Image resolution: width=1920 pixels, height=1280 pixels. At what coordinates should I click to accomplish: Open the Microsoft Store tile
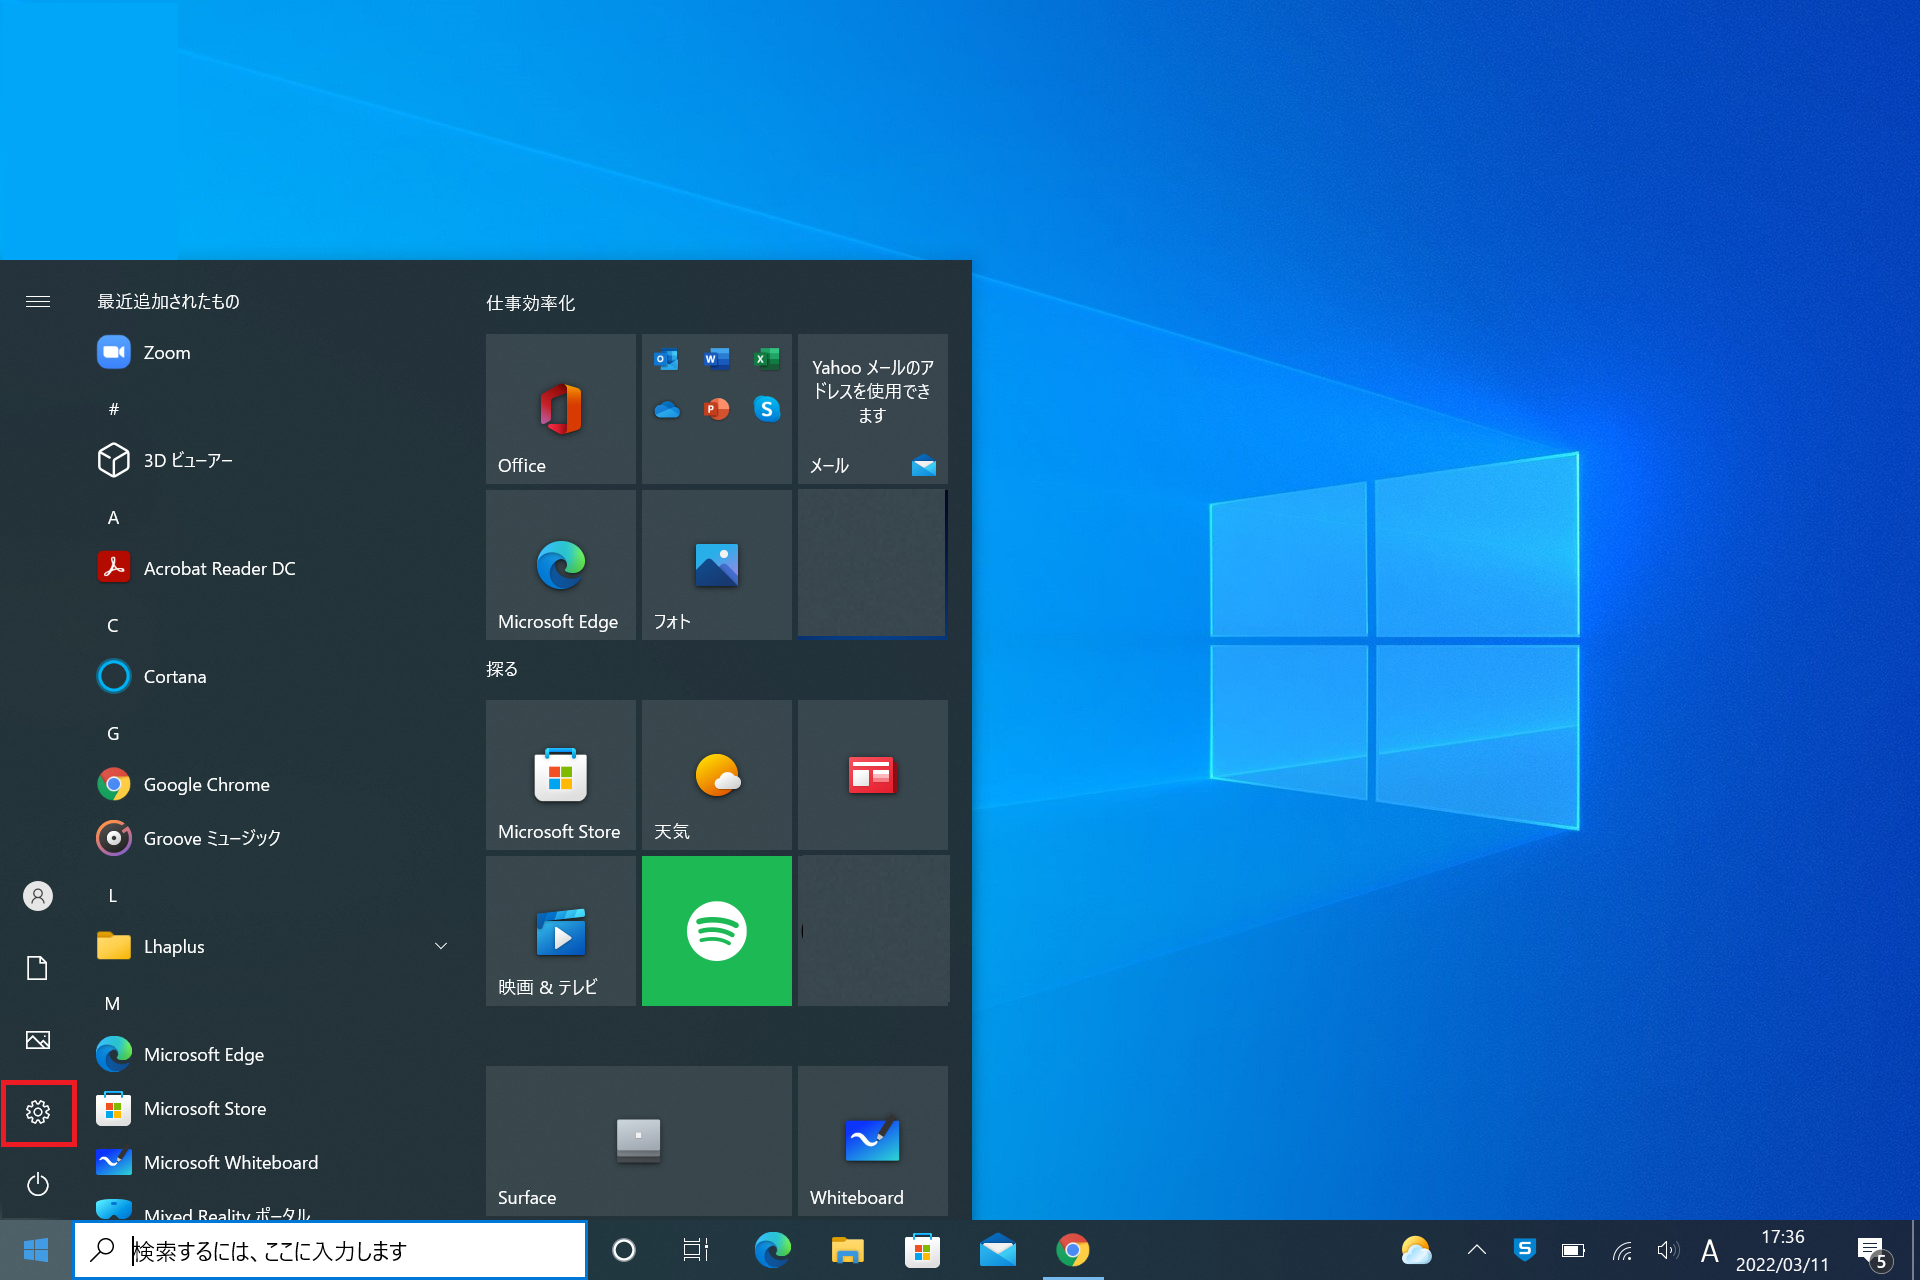click(561, 775)
